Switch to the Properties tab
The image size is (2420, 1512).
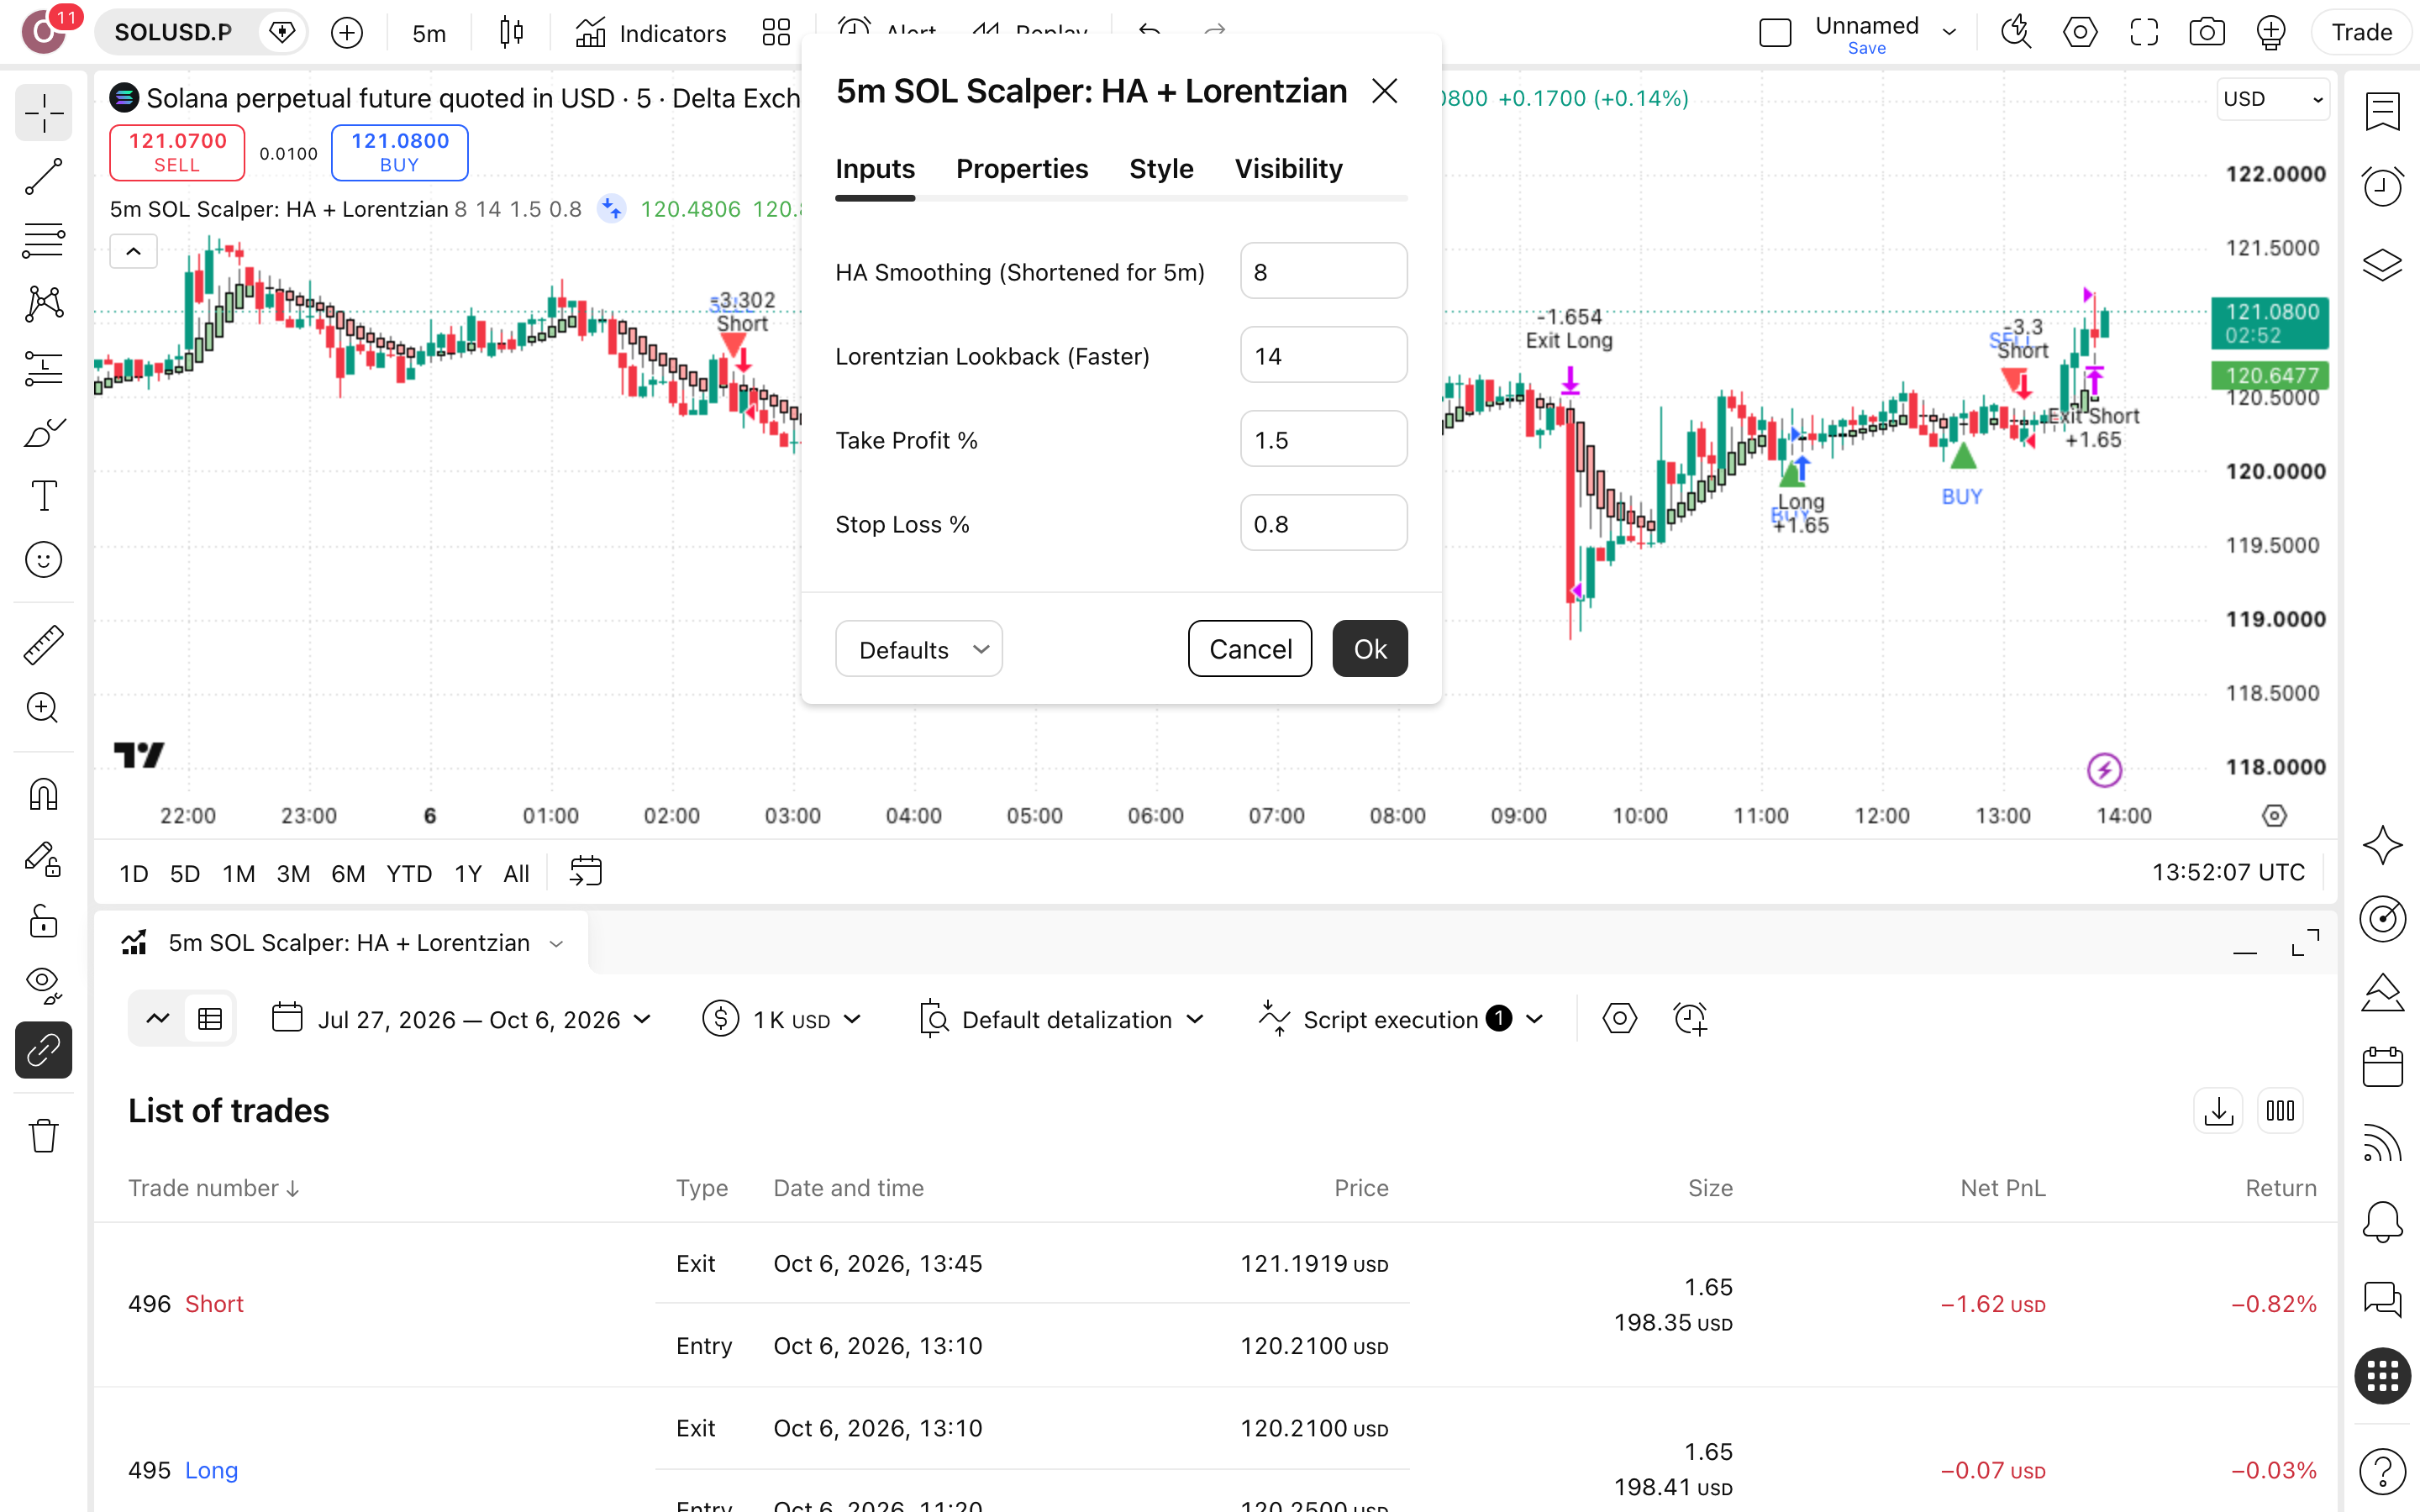1022,169
